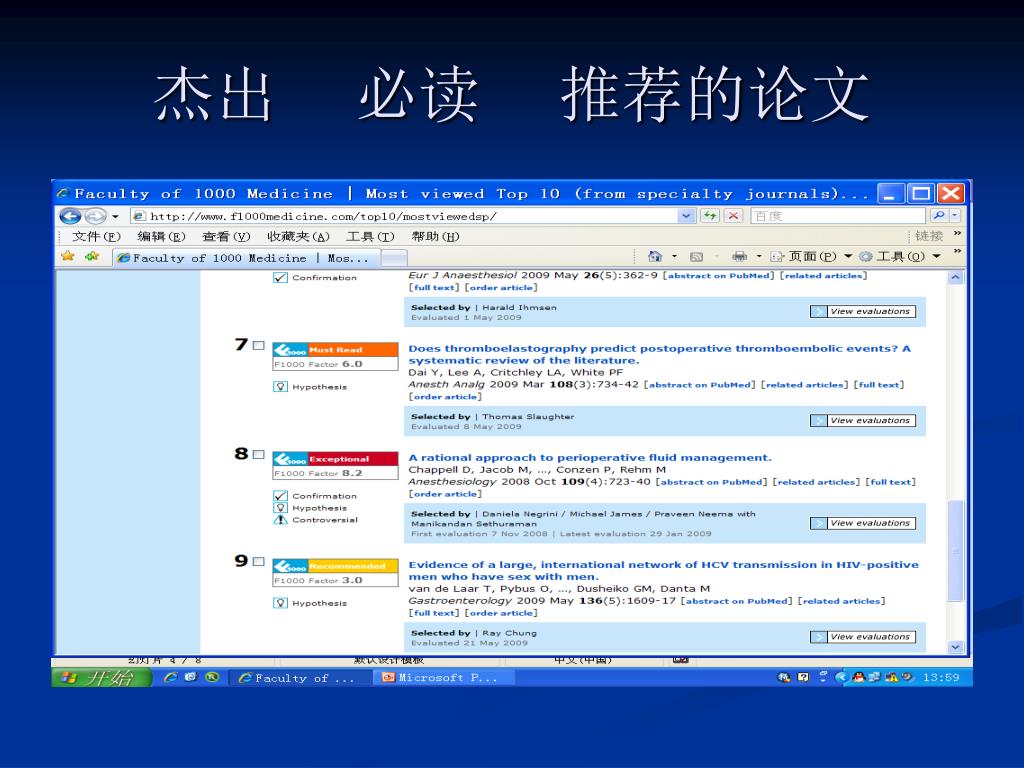
Task: Click the magnifier search button
Action: pos(939,215)
